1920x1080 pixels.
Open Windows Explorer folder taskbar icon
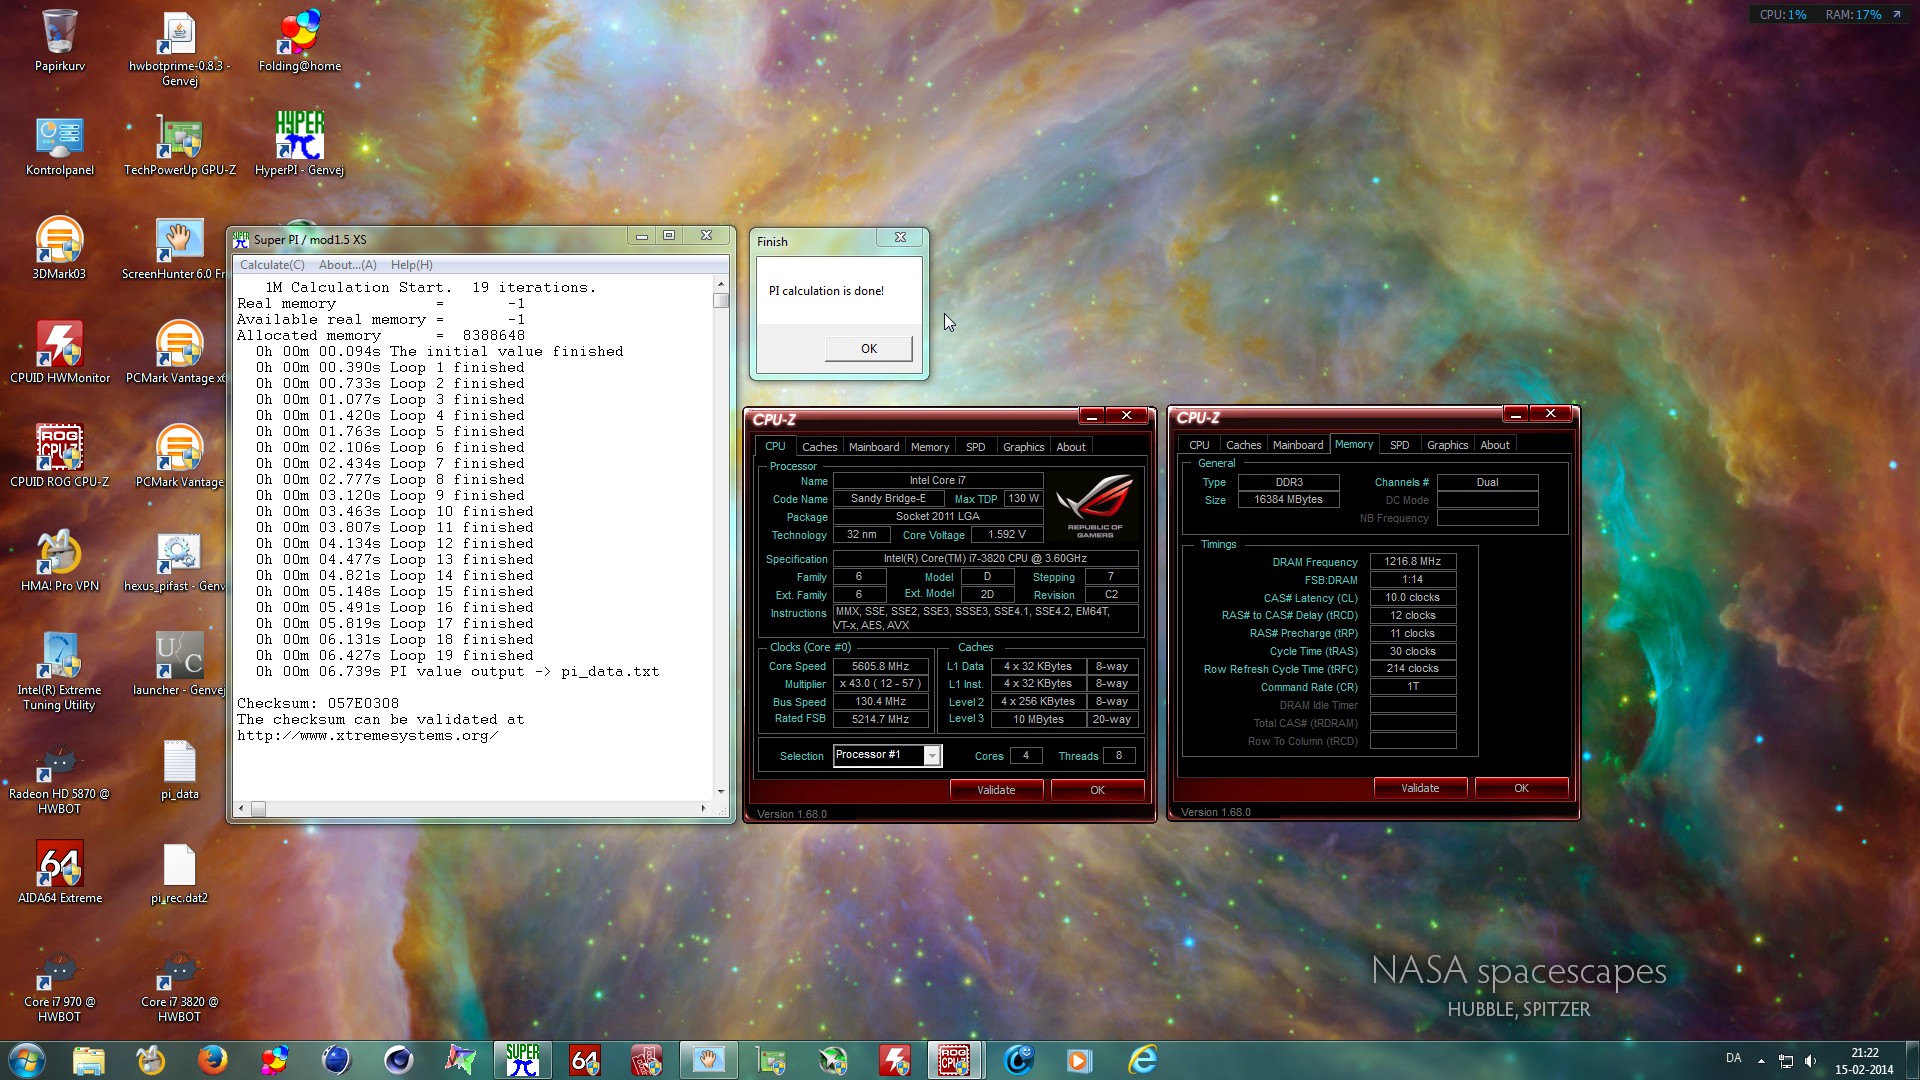coord(88,1060)
